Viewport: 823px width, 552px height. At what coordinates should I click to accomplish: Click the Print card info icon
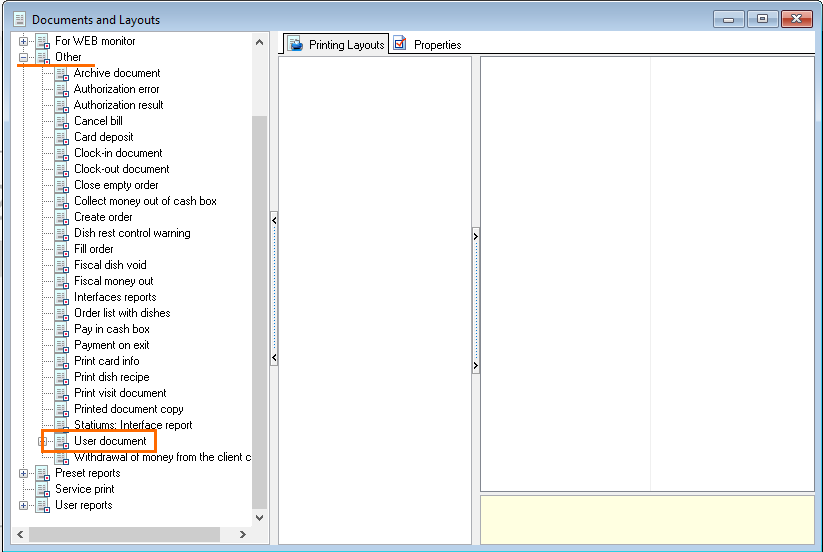(x=62, y=362)
